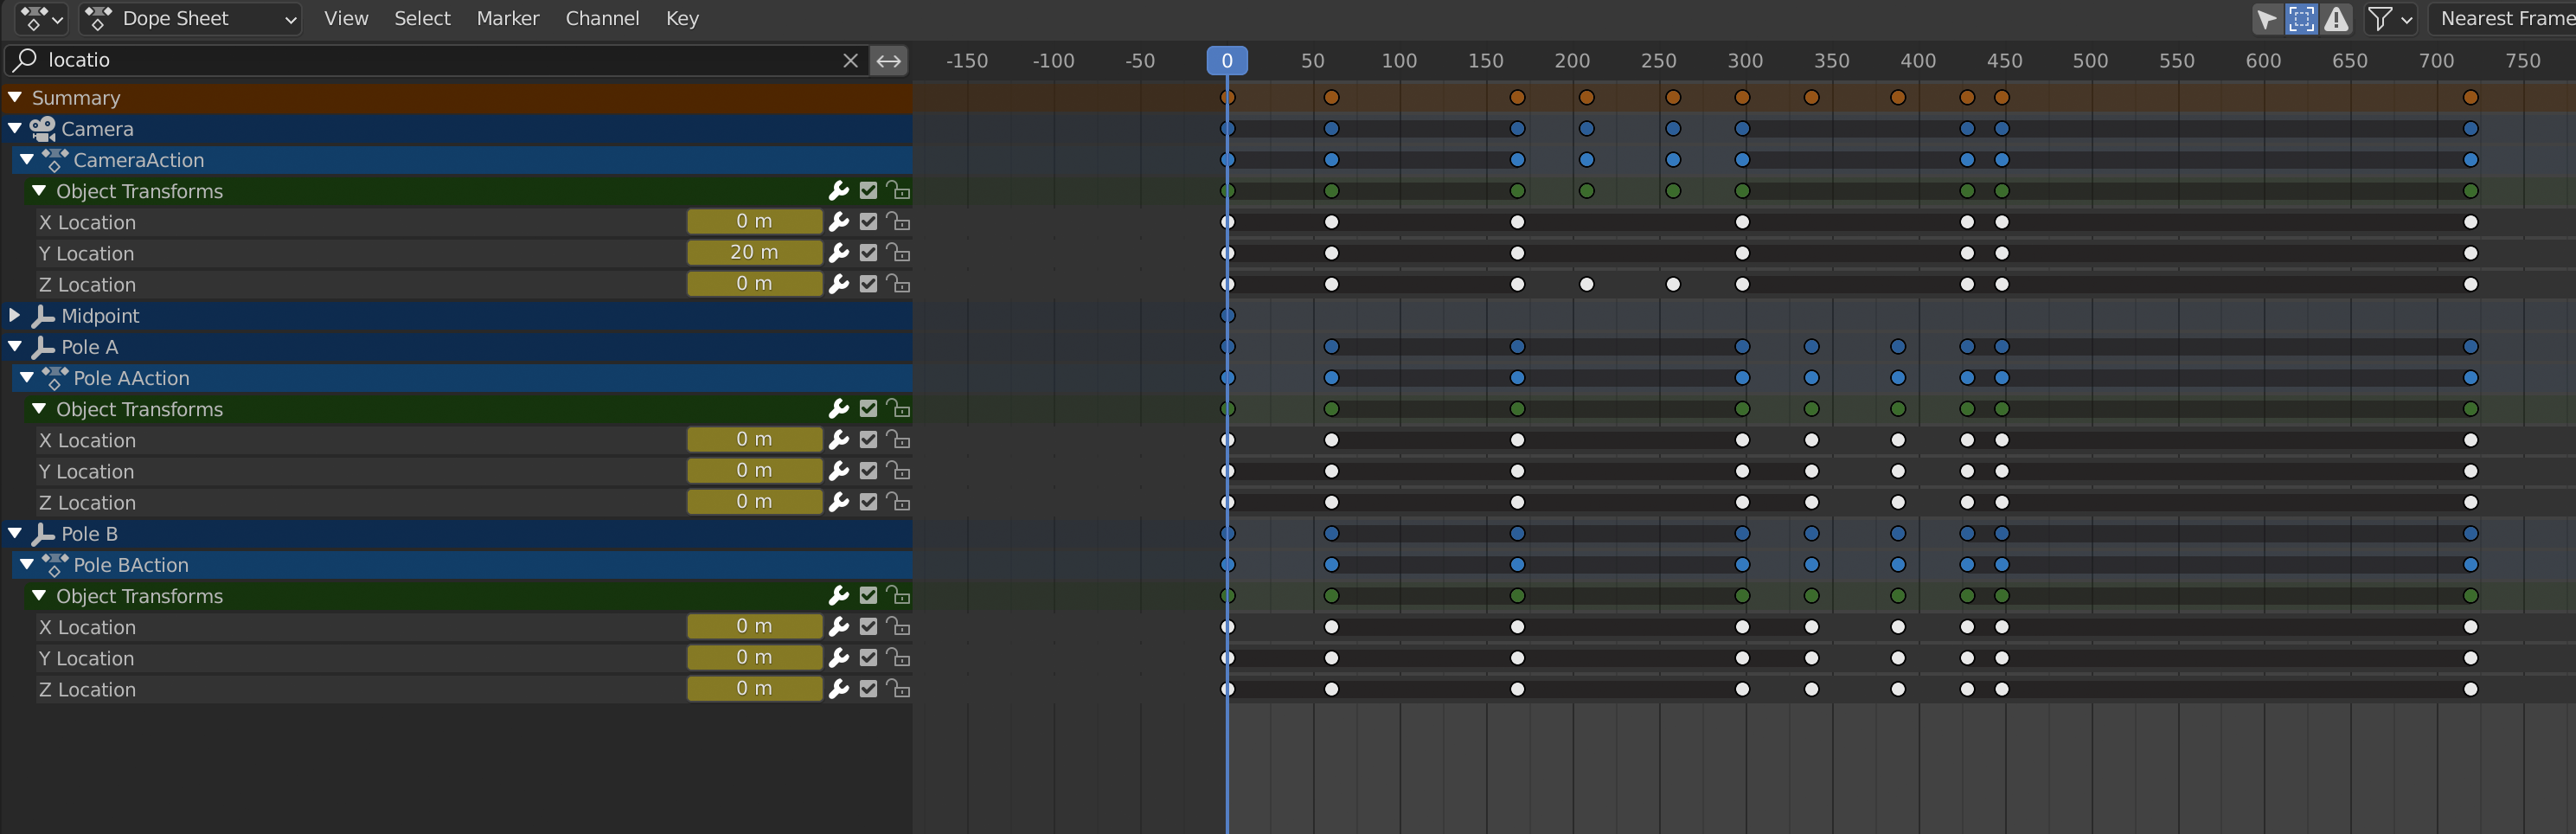Toggle modifiers wrench on Camera Object Transforms
Screen dimensions: 2576x834
(x=839, y=191)
